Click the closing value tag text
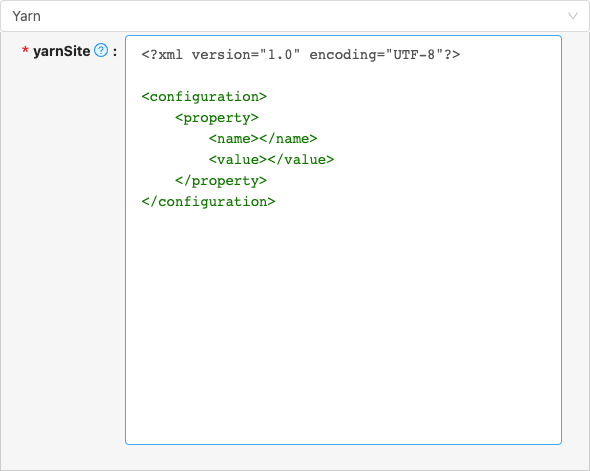 click(301, 160)
